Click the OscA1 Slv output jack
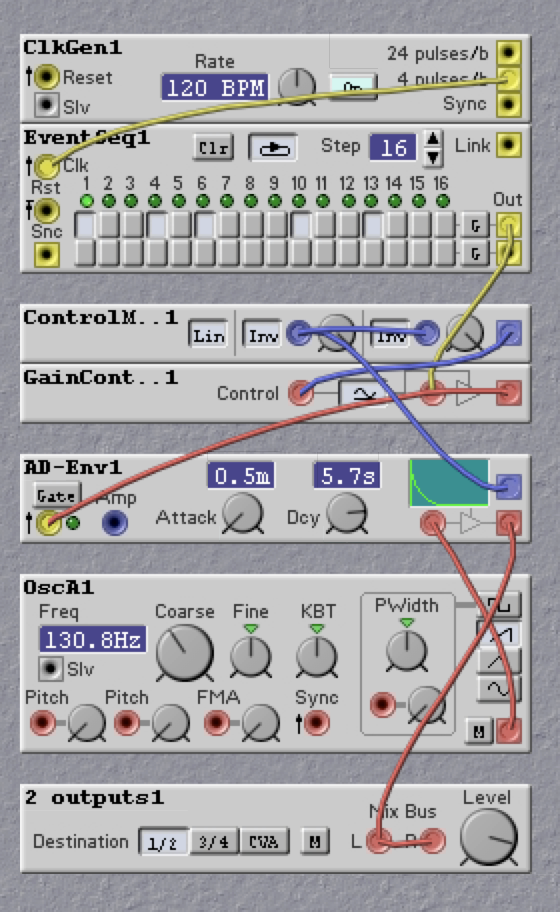 coord(51,668)
